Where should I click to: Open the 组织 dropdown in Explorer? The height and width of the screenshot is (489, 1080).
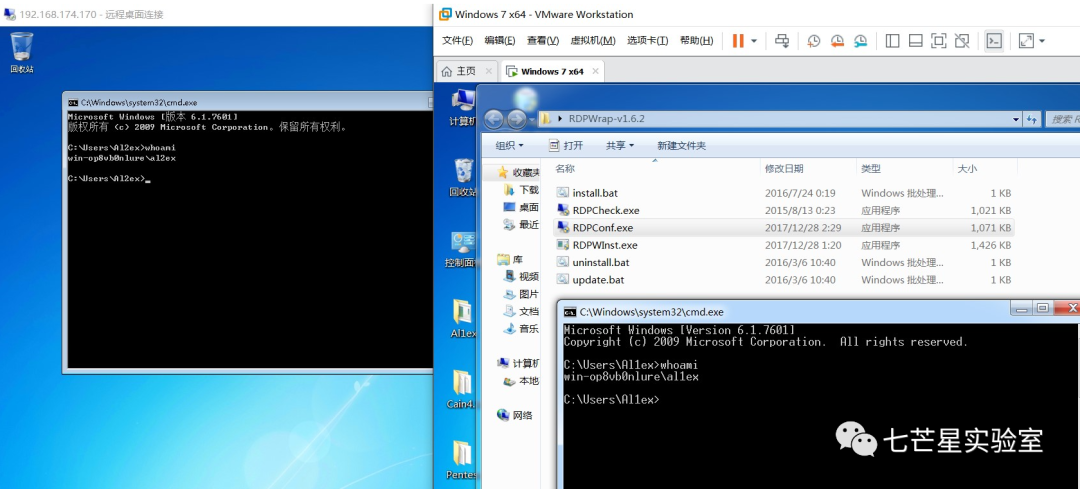click(x=510, y=146)
